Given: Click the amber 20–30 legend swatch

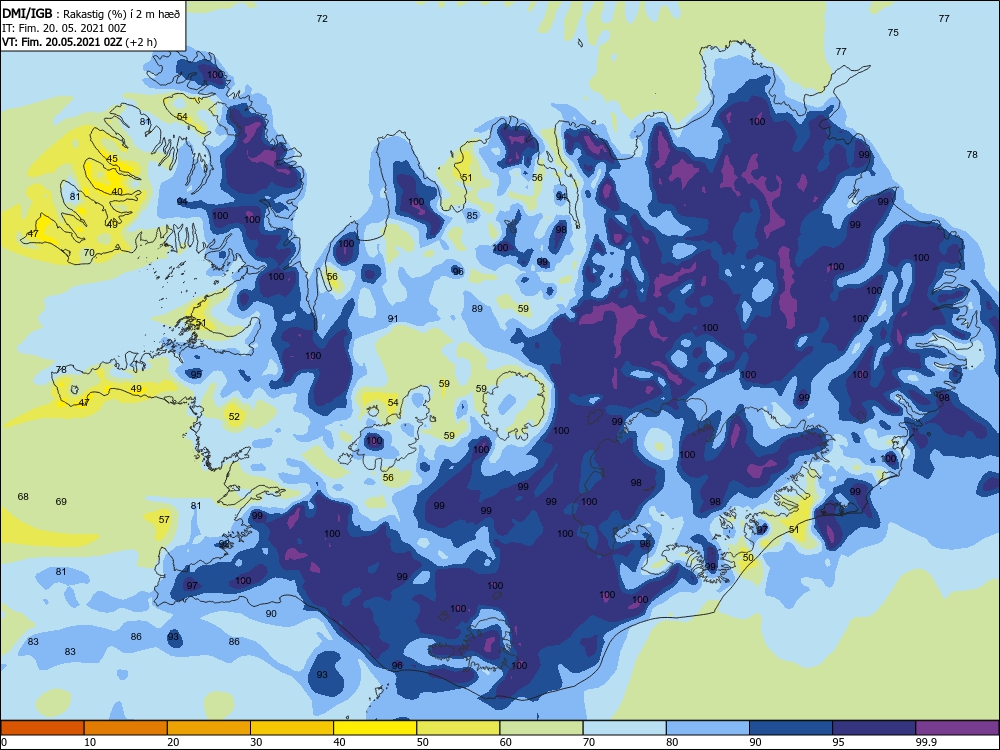Looking at the screenshot, I should [209, 728].
